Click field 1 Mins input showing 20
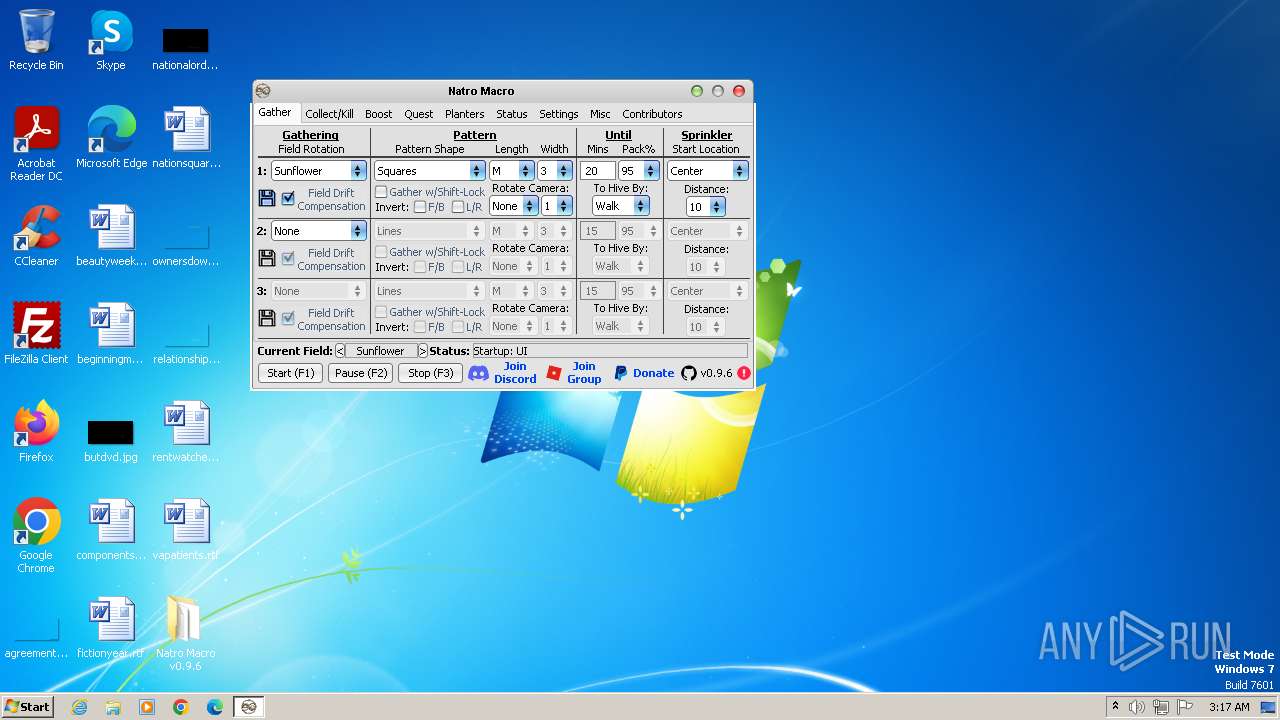Viewport: 1280px width, 720px height. pyautogui.click(x=597, y=171)
